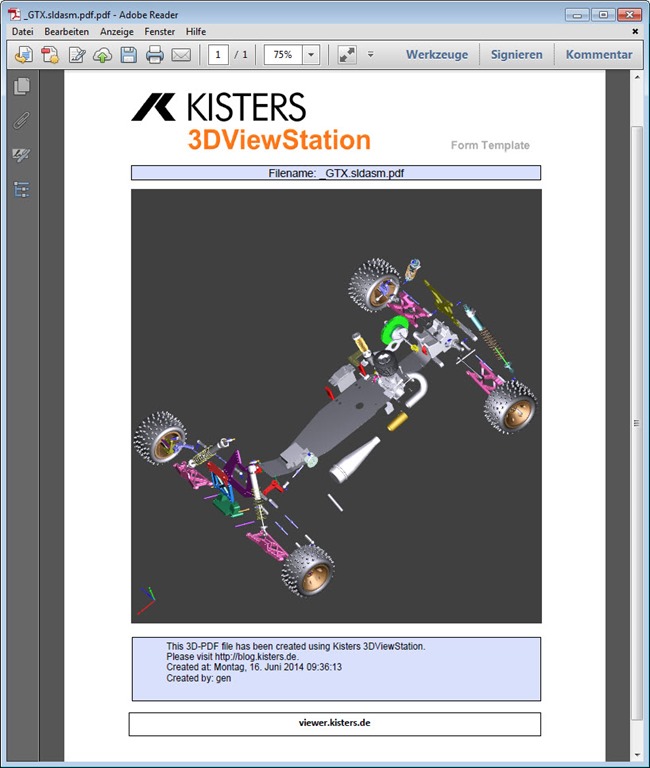Image resolution: width=650 pixels, height=768 pixels.
Task: Click the scrollbar down arrow
Action: 637,755
